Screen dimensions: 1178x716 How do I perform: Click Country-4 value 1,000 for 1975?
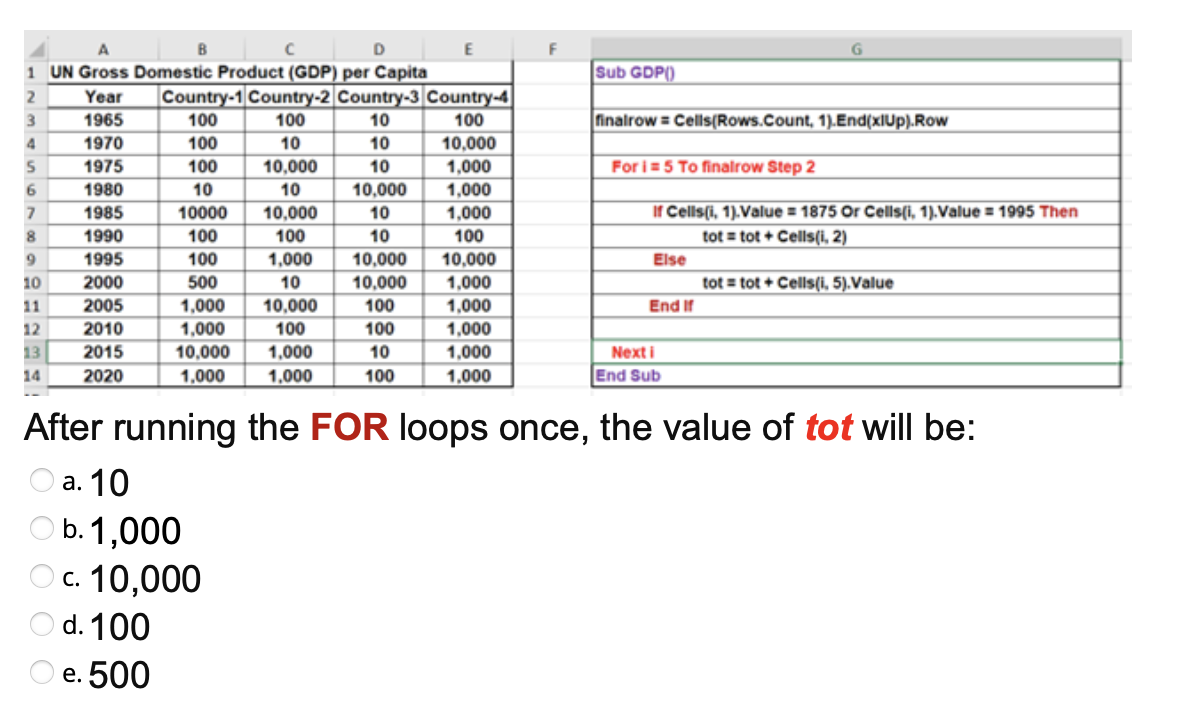click(x=468, y=166)
